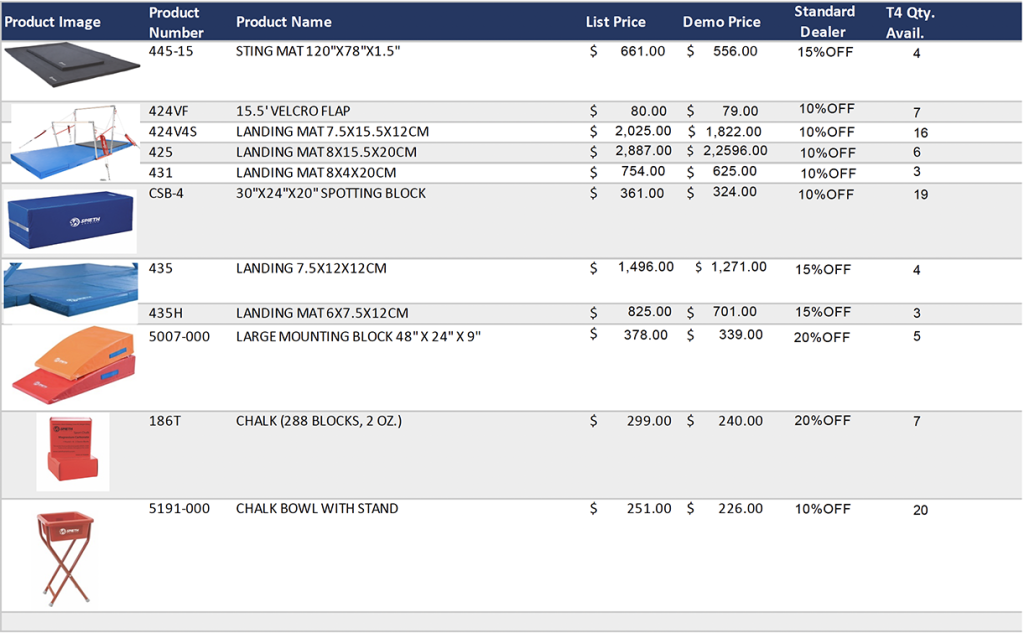Click the 15.5' VELCRO FLAP name cell
The image size is (1024, 633).
(x=293, y=111)
